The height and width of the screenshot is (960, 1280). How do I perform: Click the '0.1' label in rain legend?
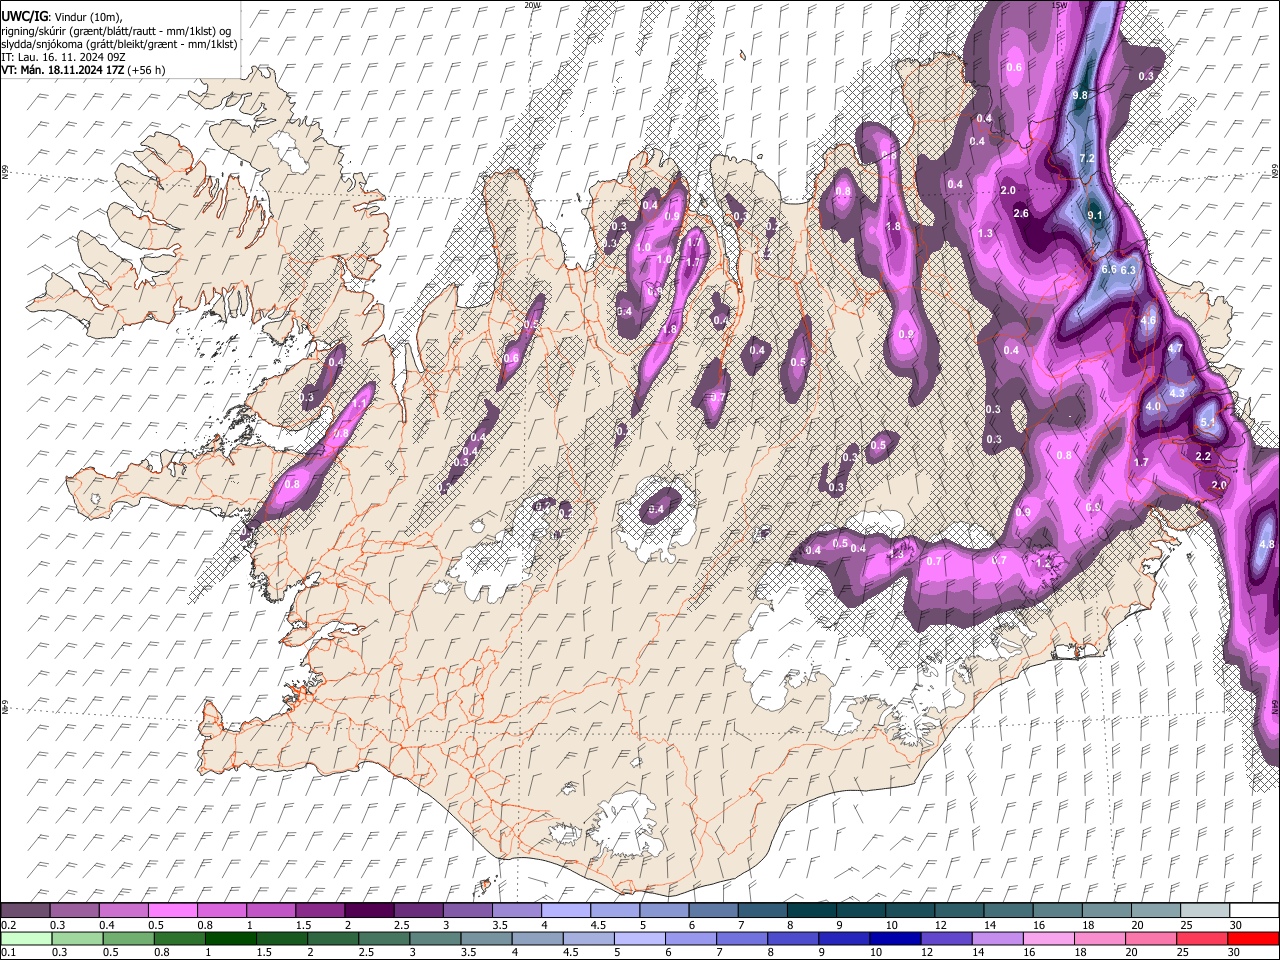click(7, 952)
